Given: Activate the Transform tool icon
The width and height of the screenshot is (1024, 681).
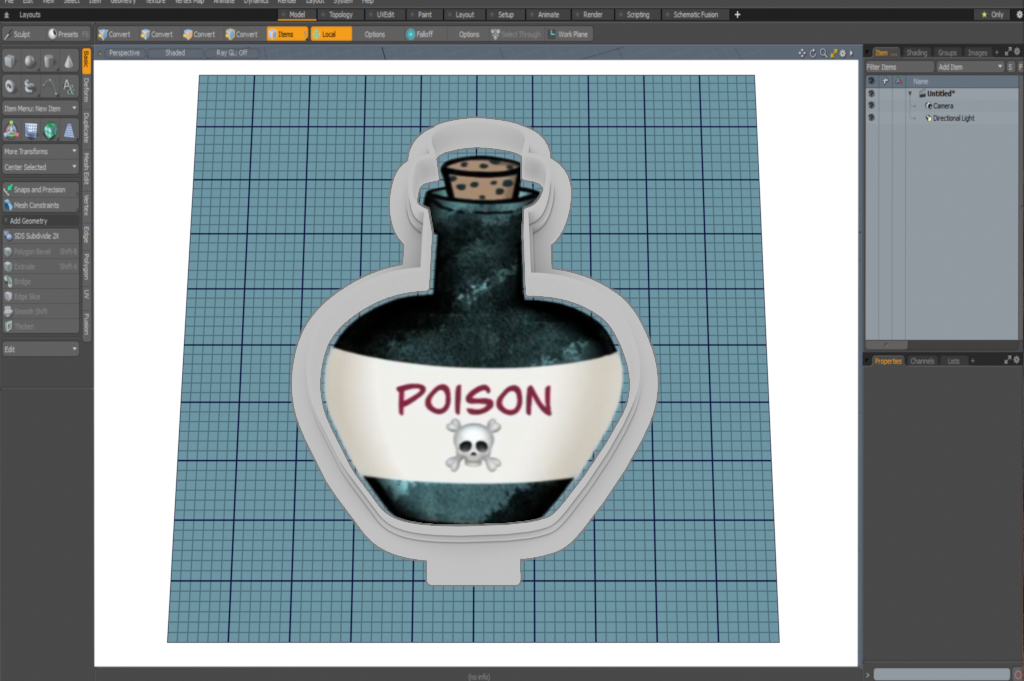Looking at the screenshot, I should [11, 130].
